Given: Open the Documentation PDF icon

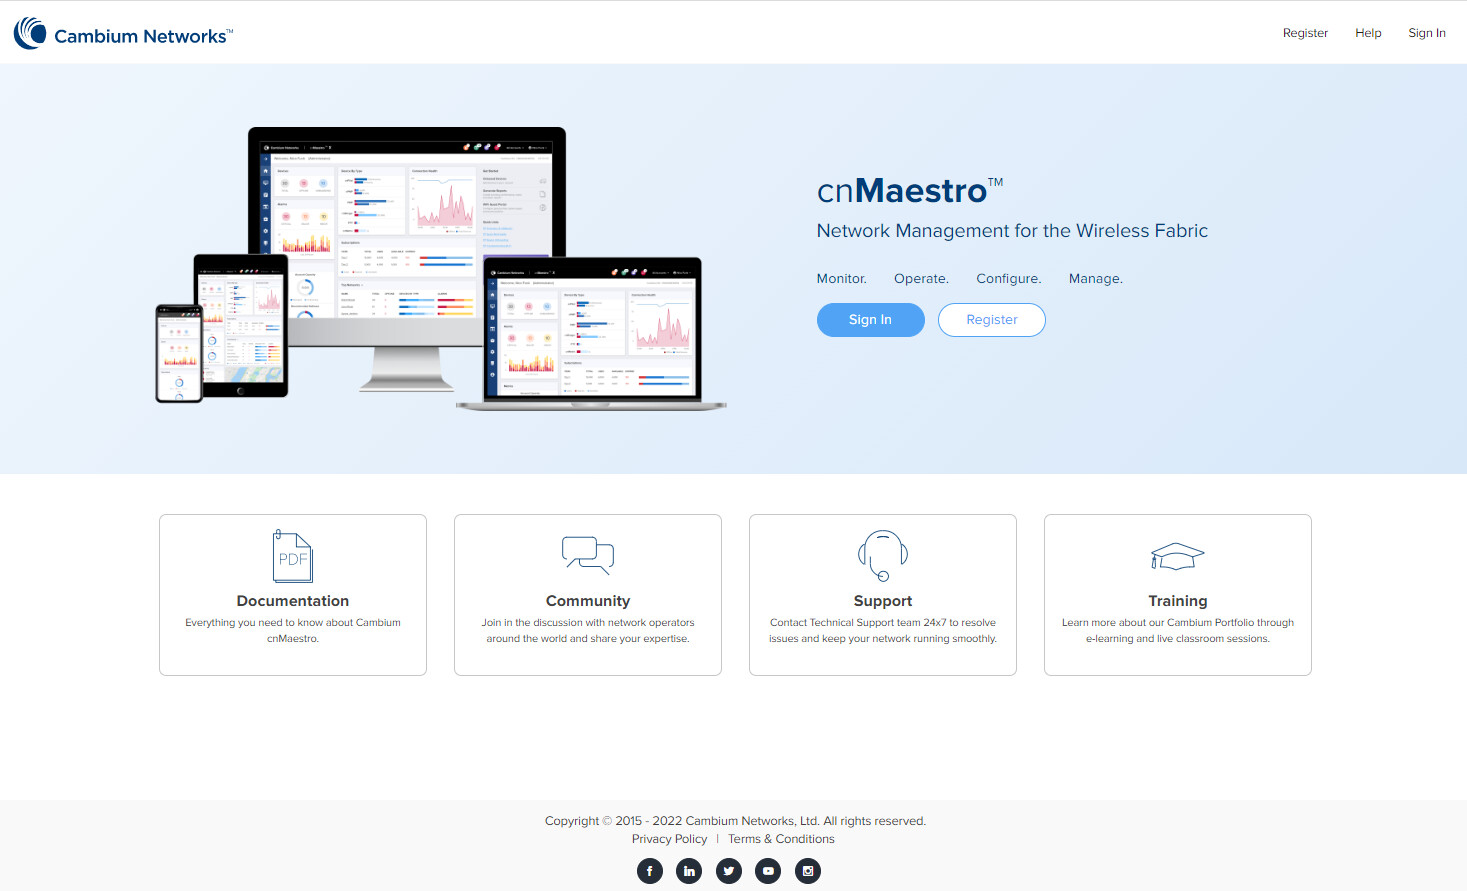Looking at the screenshot, I should point(293,556).
